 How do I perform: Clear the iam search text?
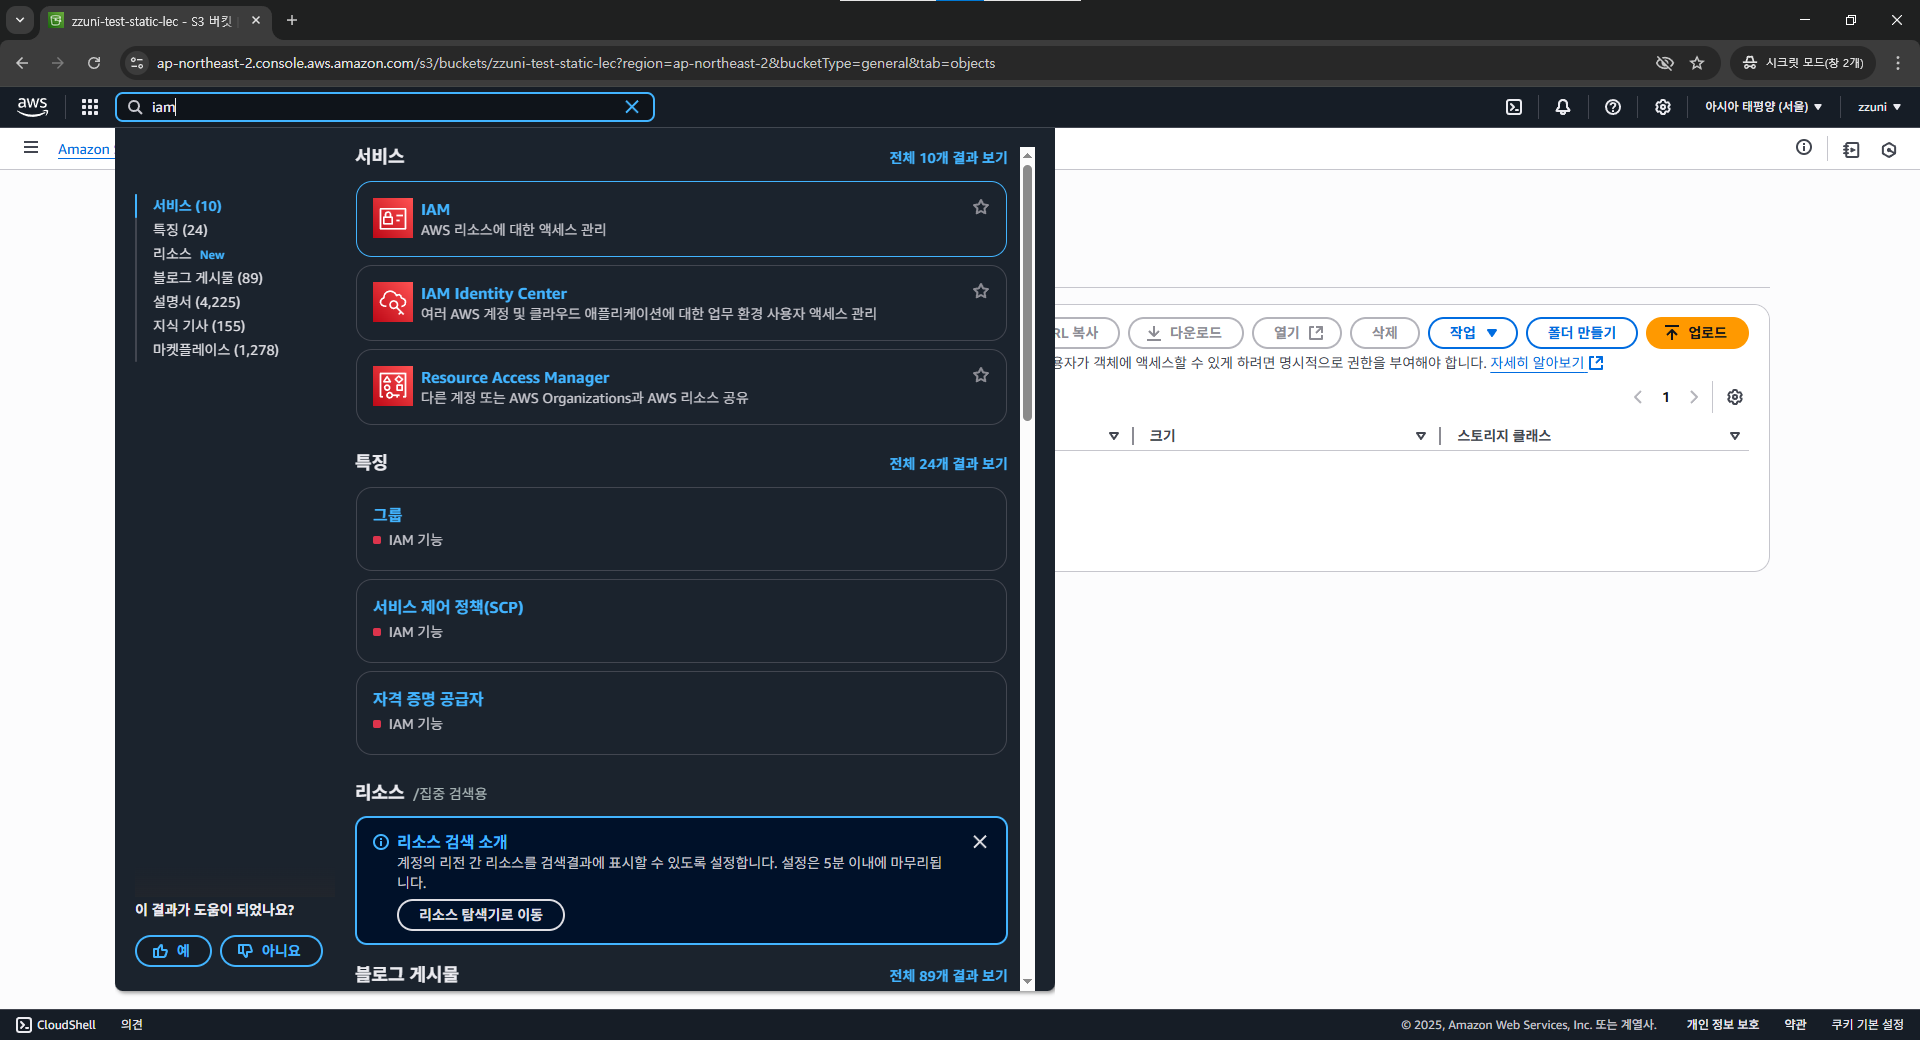pyautogui.click(x=632, y=107)
